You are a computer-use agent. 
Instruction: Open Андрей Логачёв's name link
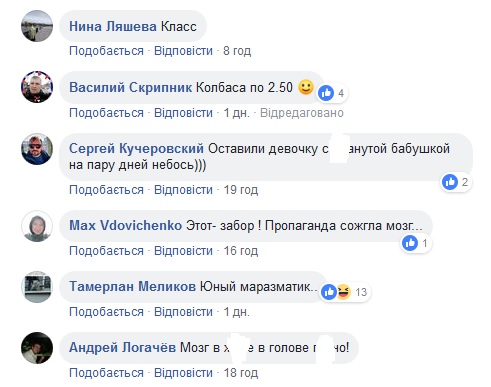pyautogui.click(x=122, y=347)
